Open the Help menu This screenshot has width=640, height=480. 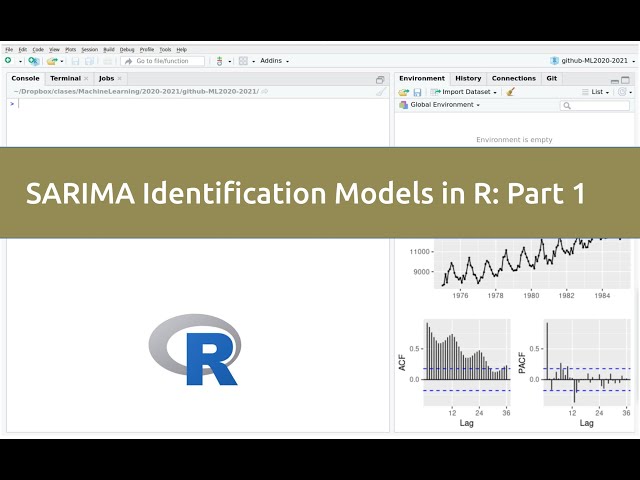click(182, 50)
